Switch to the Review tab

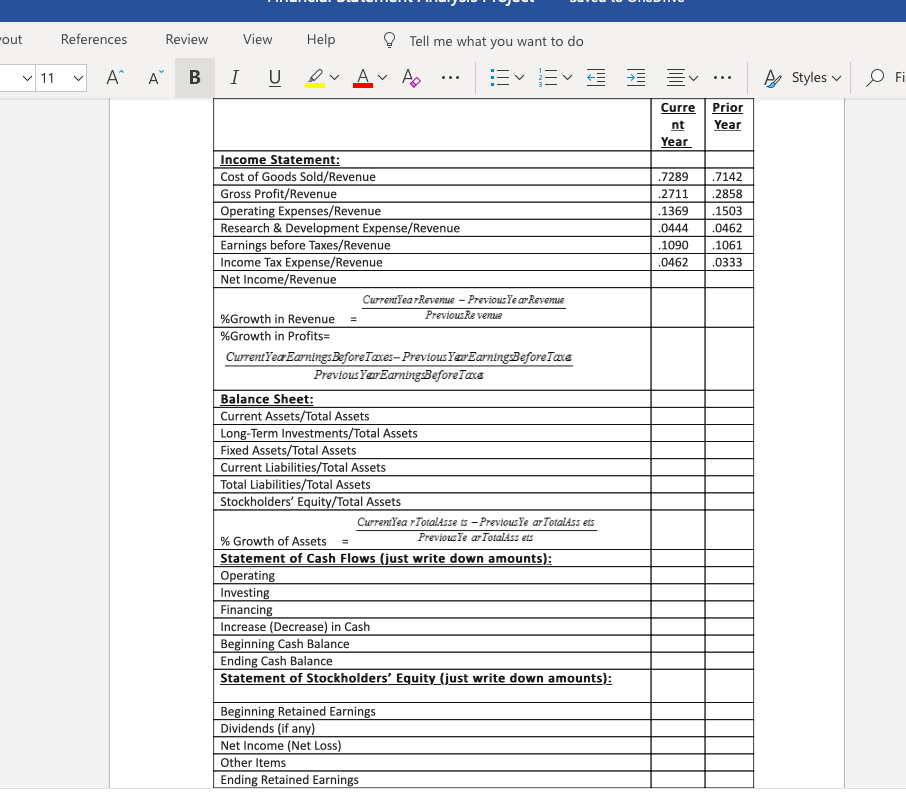(x=186, y=39)
